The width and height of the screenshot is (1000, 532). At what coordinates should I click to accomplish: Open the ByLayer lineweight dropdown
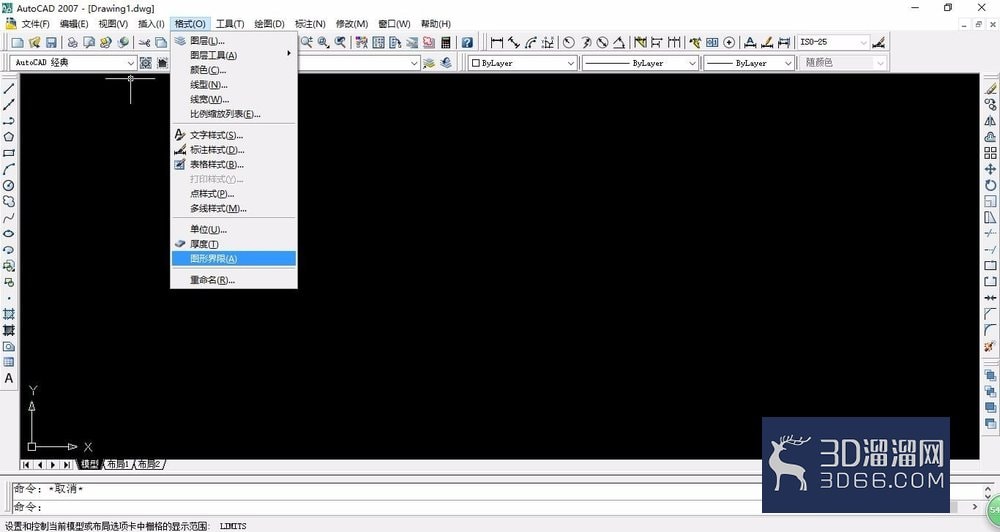click(x=788, y=63)
